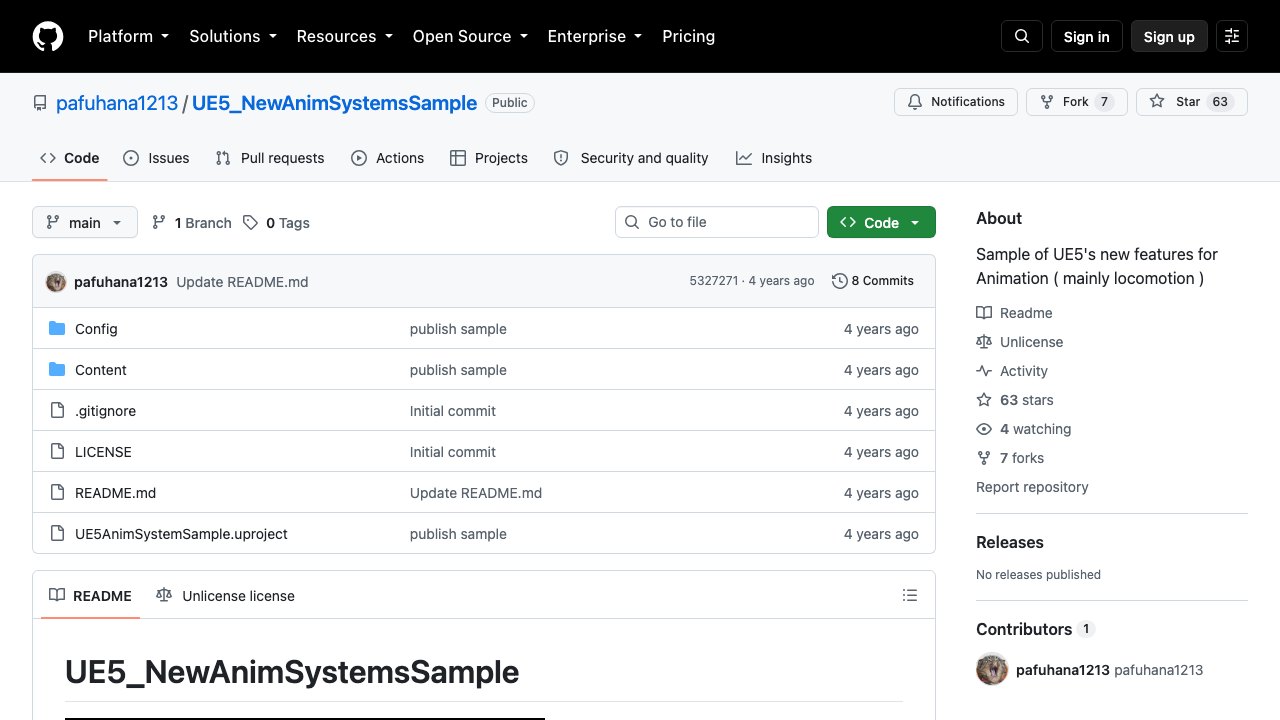
Task: Click the pulse icon next to Activity
Action: 984,371
